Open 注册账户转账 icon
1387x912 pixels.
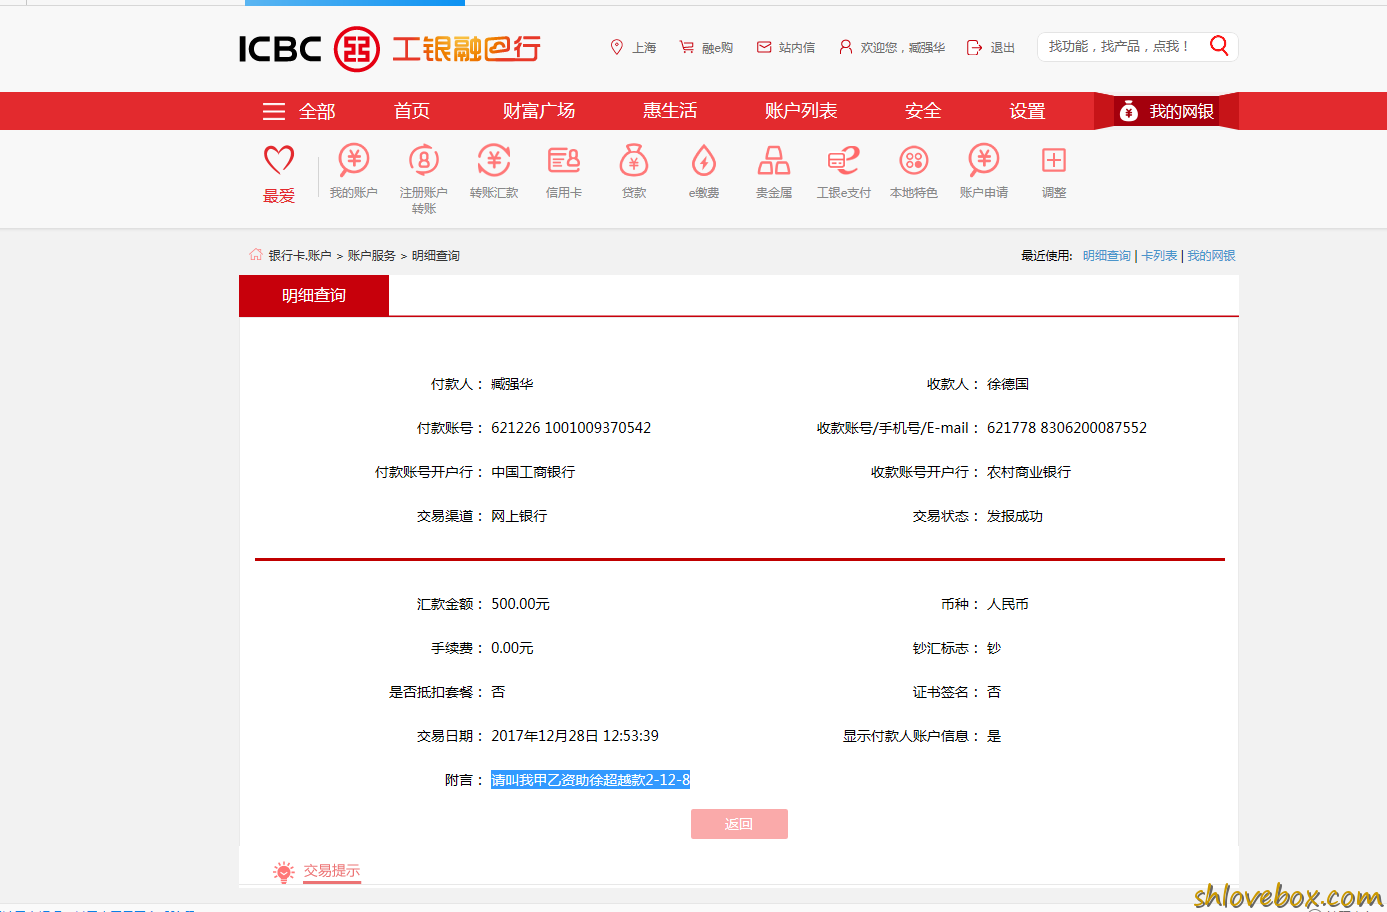(424, 160)
